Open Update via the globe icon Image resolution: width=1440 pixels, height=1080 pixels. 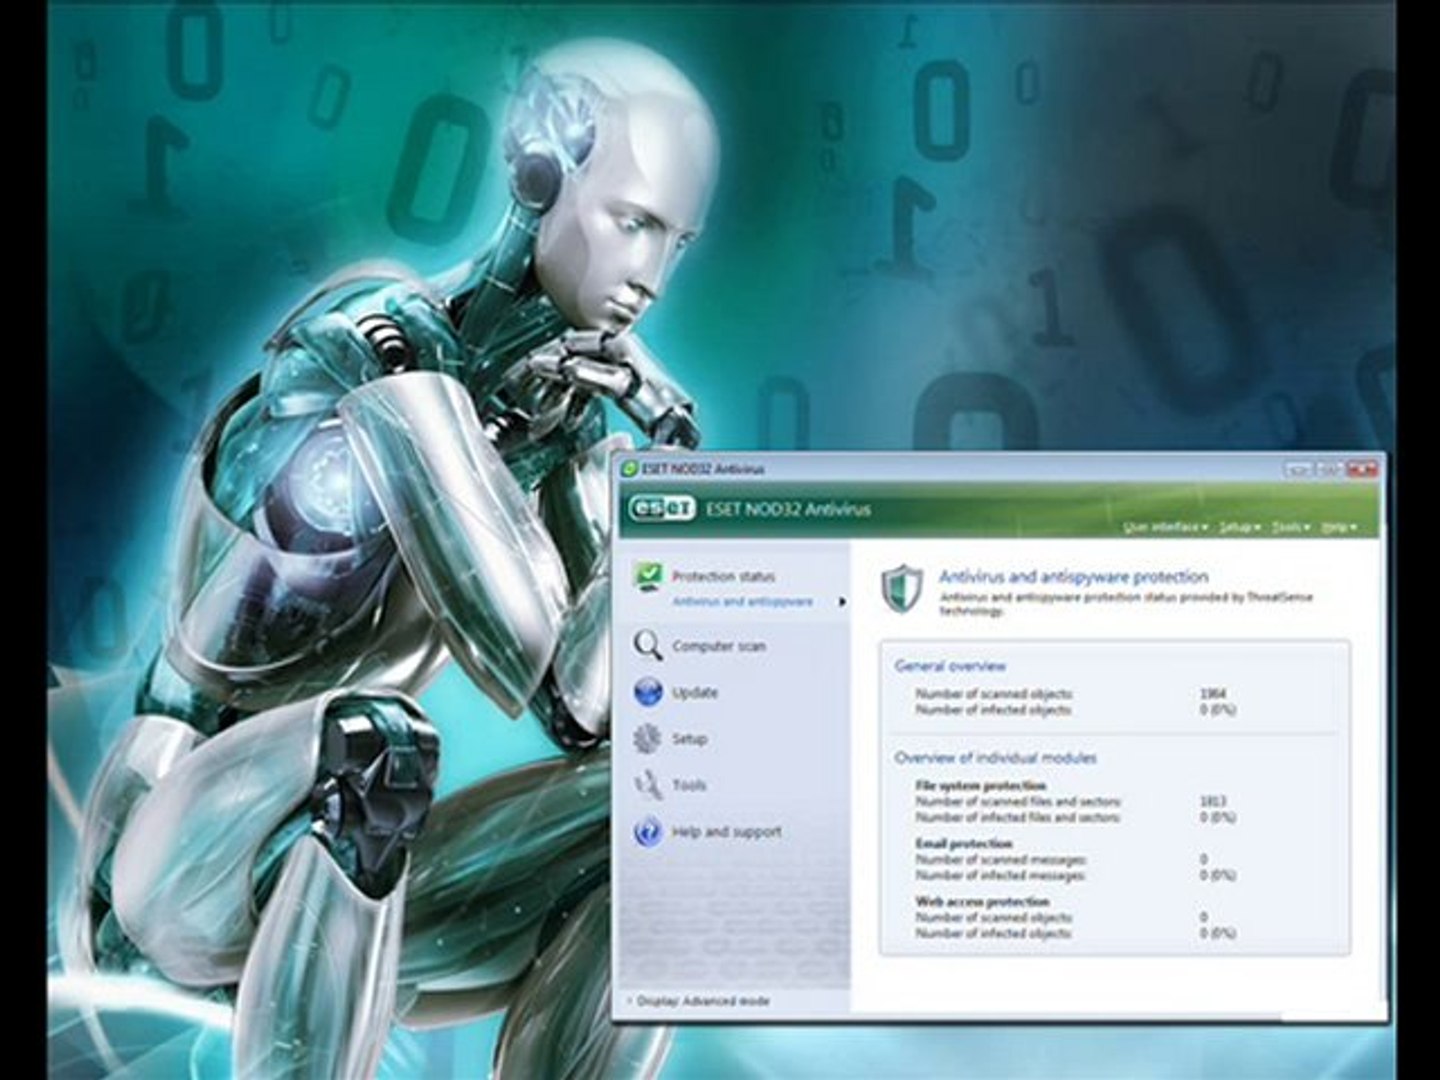tap(648, 692)
